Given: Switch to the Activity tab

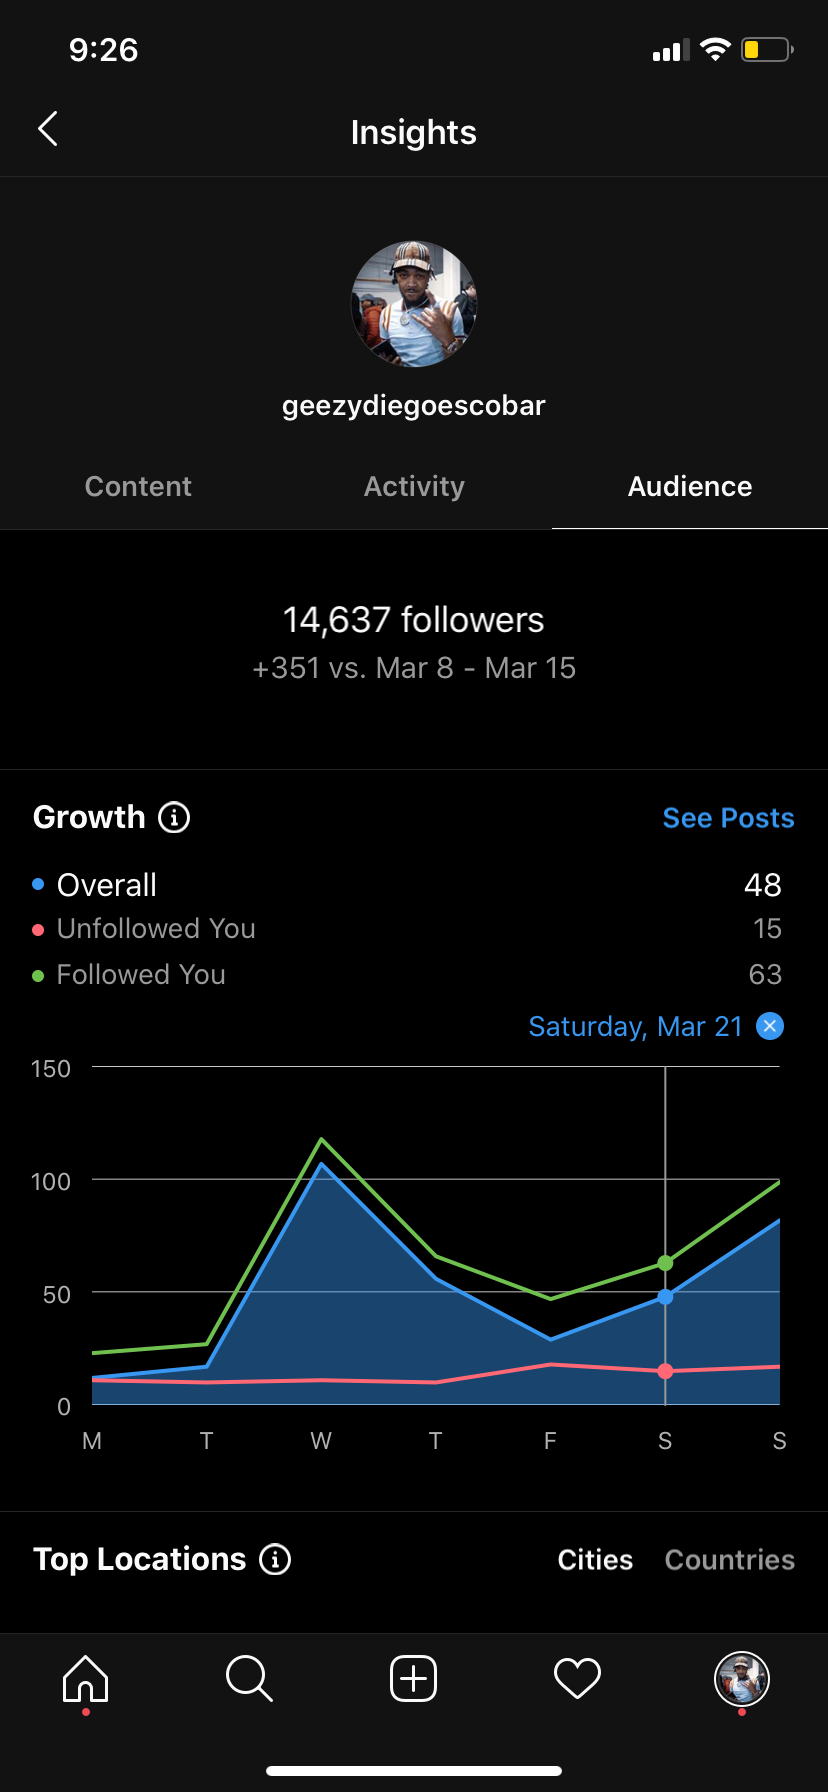Looking at the screenshot, I should click(414, 487).
